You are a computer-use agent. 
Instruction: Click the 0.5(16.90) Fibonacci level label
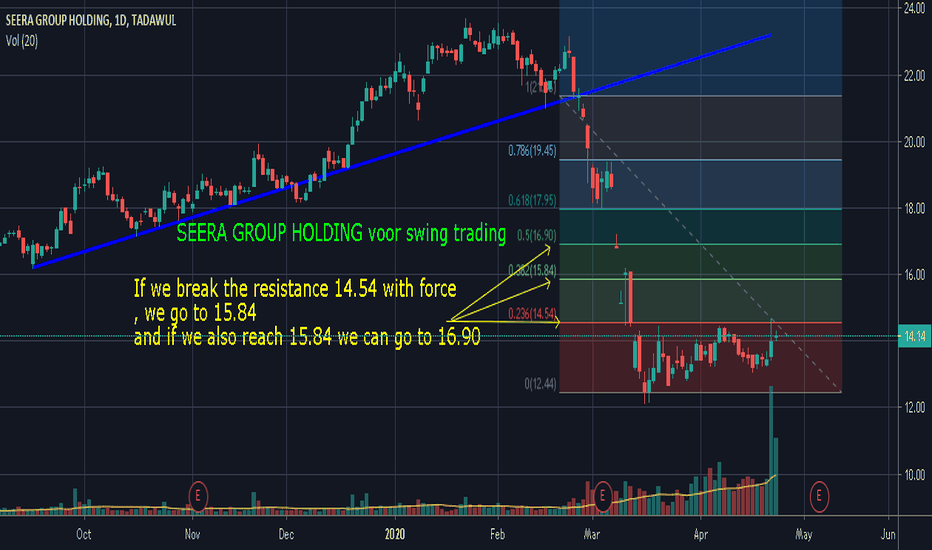[x=536, y=235]
